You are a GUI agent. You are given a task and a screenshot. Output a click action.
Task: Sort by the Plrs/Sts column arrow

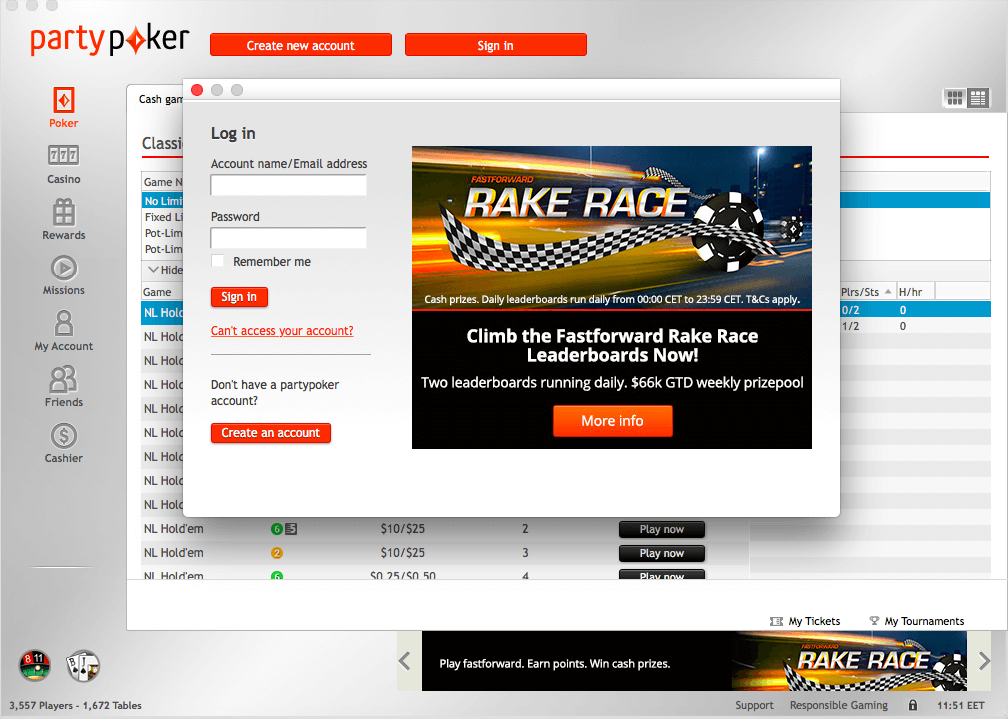pos(888,291)
